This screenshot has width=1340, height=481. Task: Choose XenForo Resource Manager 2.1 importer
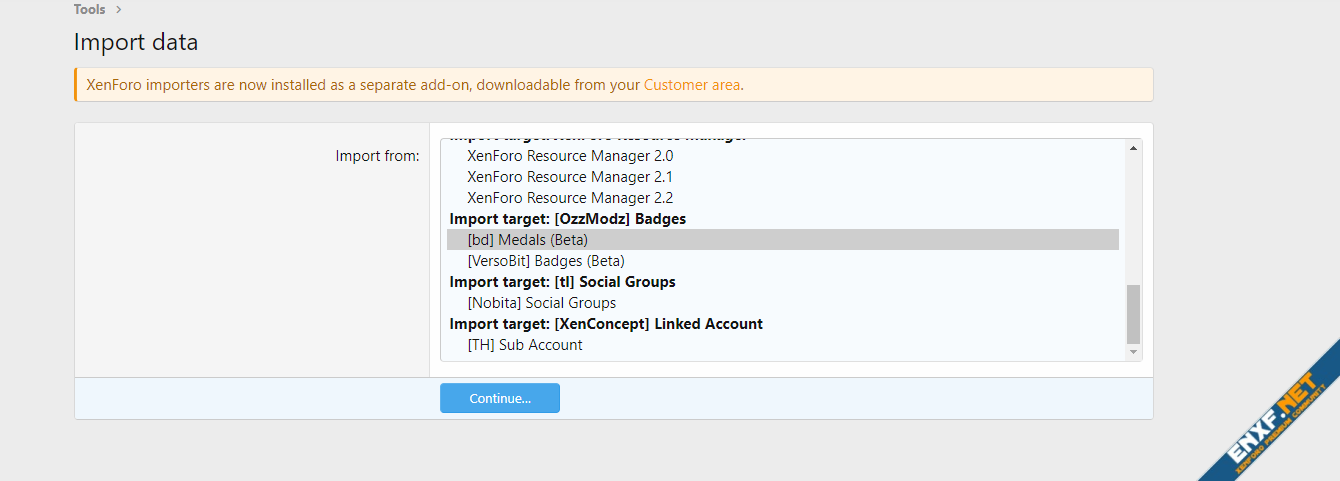(570, 177)
